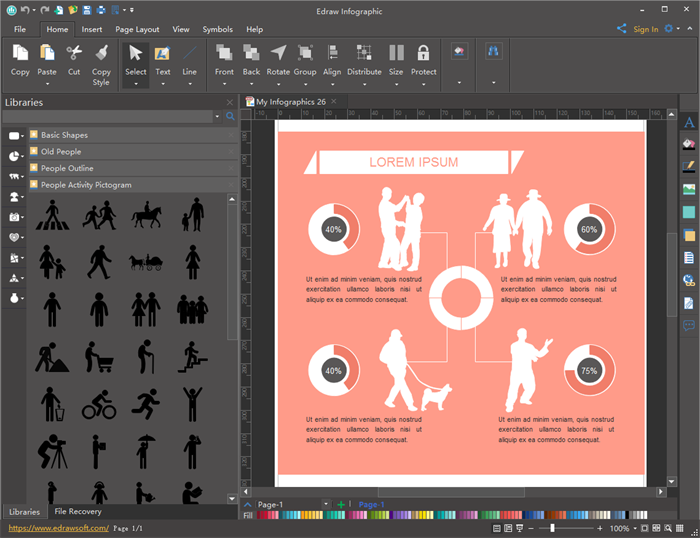Image resolution: width=700 pixels, height=538 pixels.
Task: Click the Sign In link
Action: pos(645,30)
